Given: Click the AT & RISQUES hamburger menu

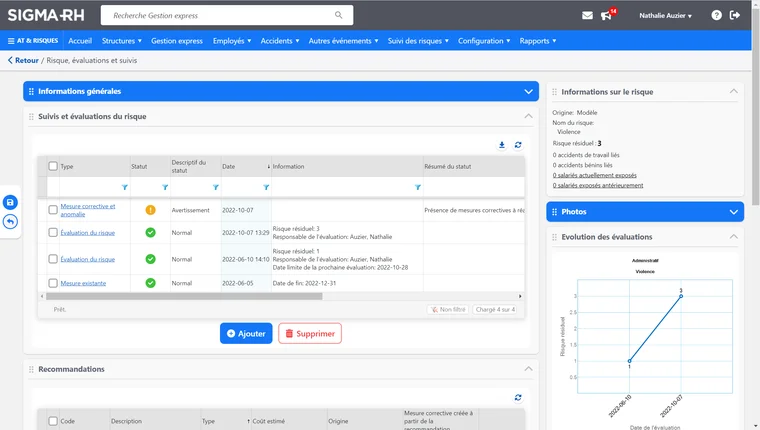Looking at the screenshot, I should coord(33,41).
